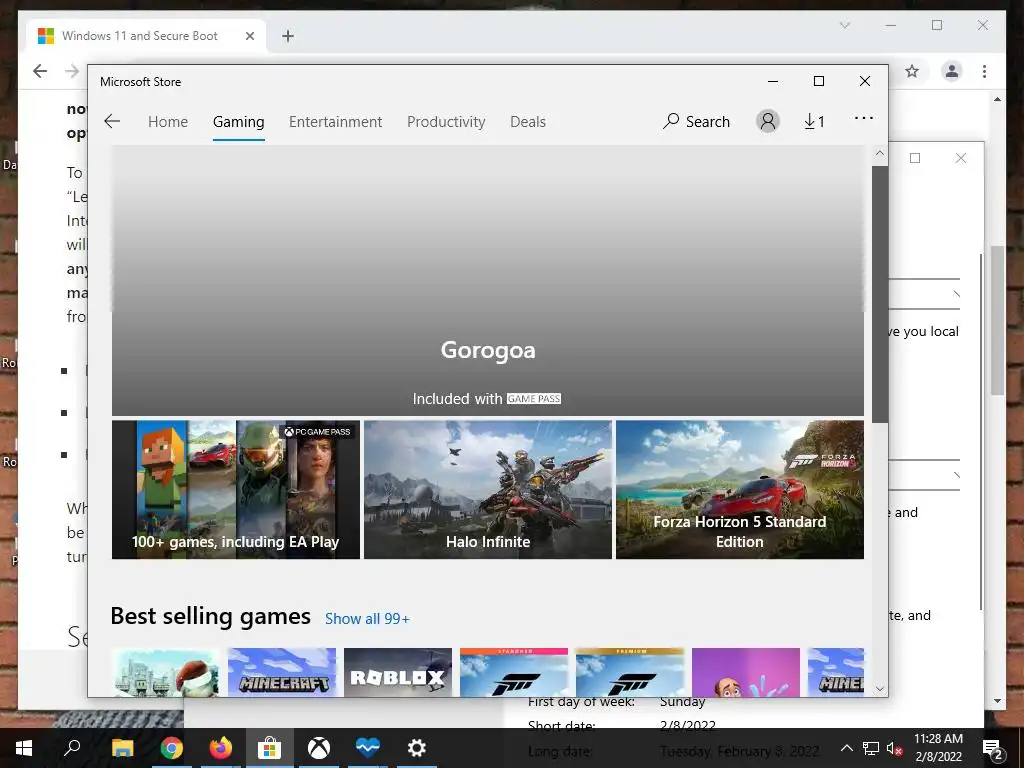Screen dimensions: 1024x768
Task: Click the Store scrollbar down arrow
Action: (880, 689)
